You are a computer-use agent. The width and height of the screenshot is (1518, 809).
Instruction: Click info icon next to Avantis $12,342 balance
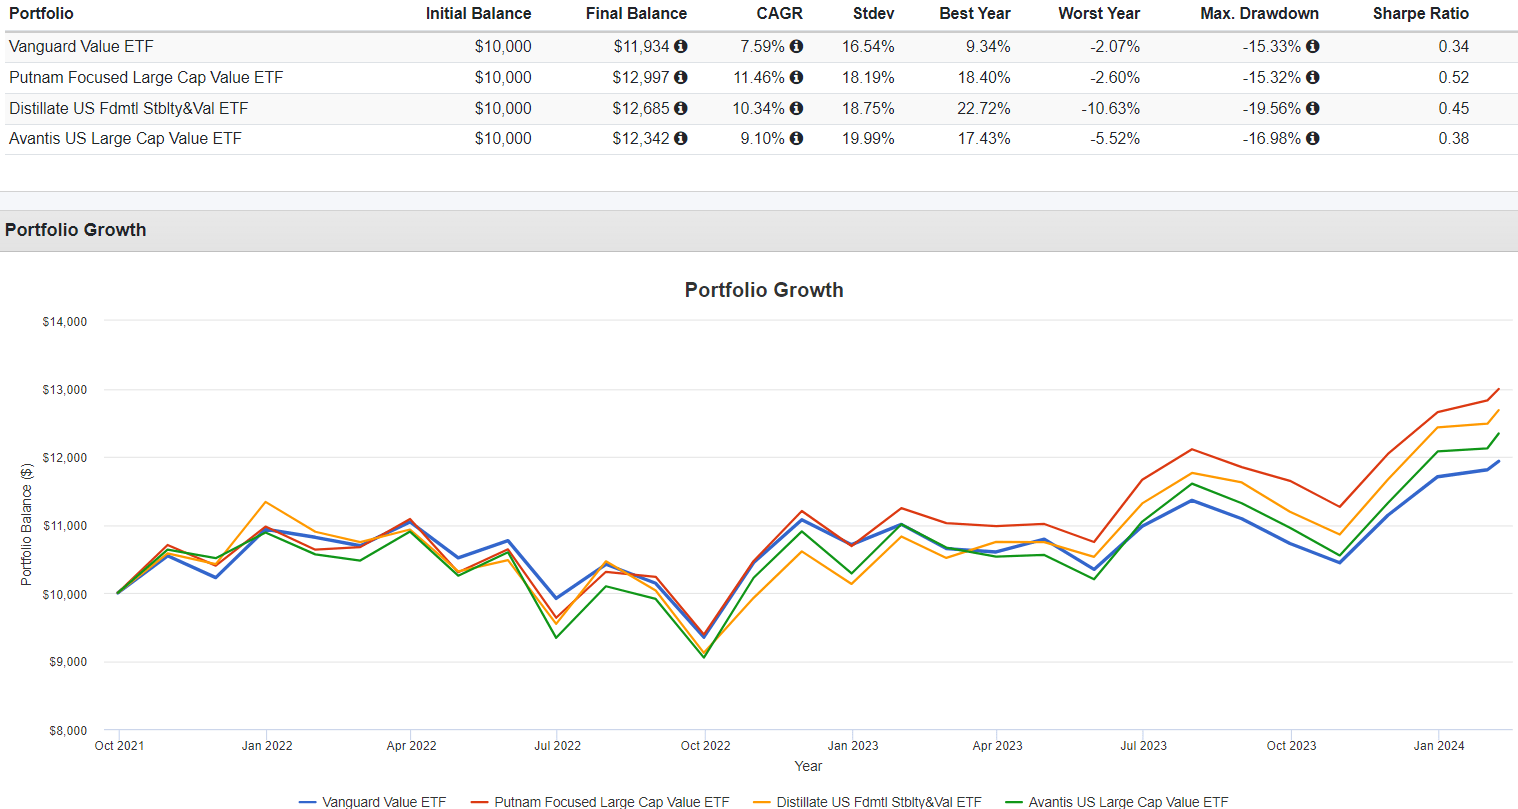[680, 138]
